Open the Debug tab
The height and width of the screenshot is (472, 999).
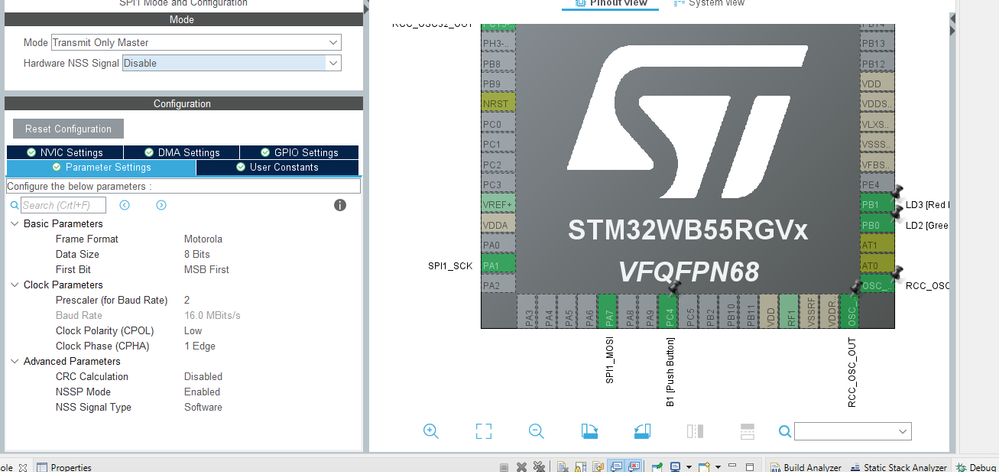[976, 467]
